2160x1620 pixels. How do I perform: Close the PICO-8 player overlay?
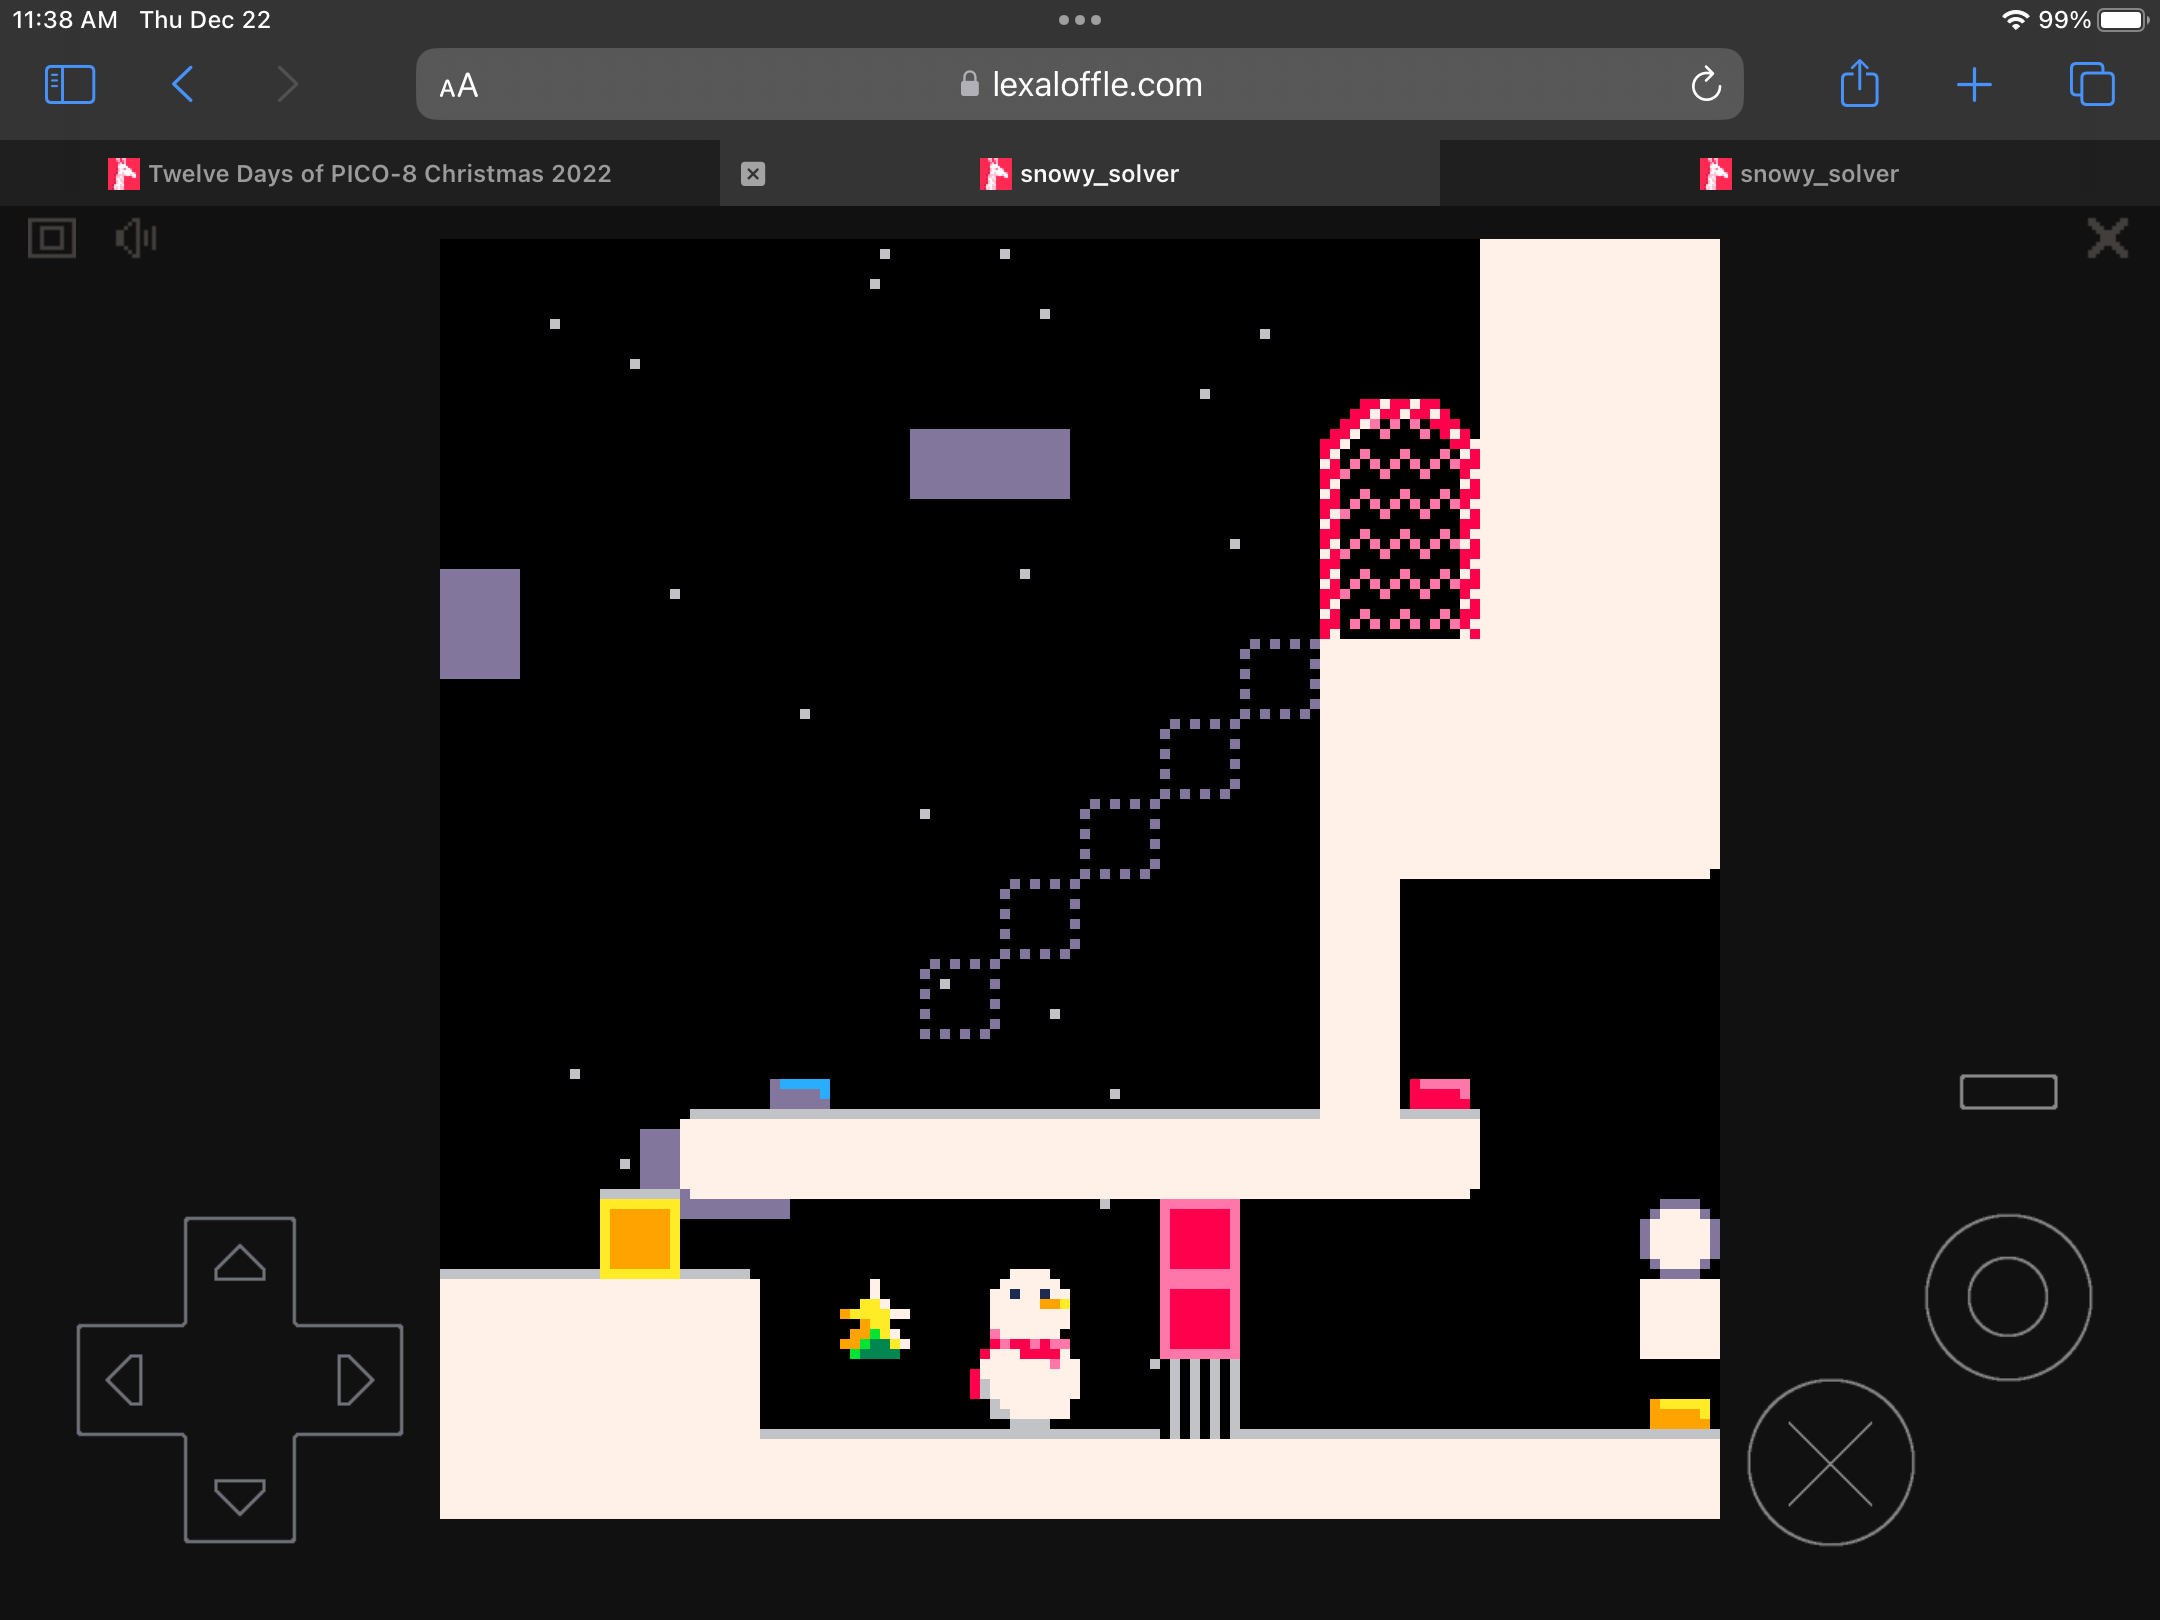tap(2108, 238)
